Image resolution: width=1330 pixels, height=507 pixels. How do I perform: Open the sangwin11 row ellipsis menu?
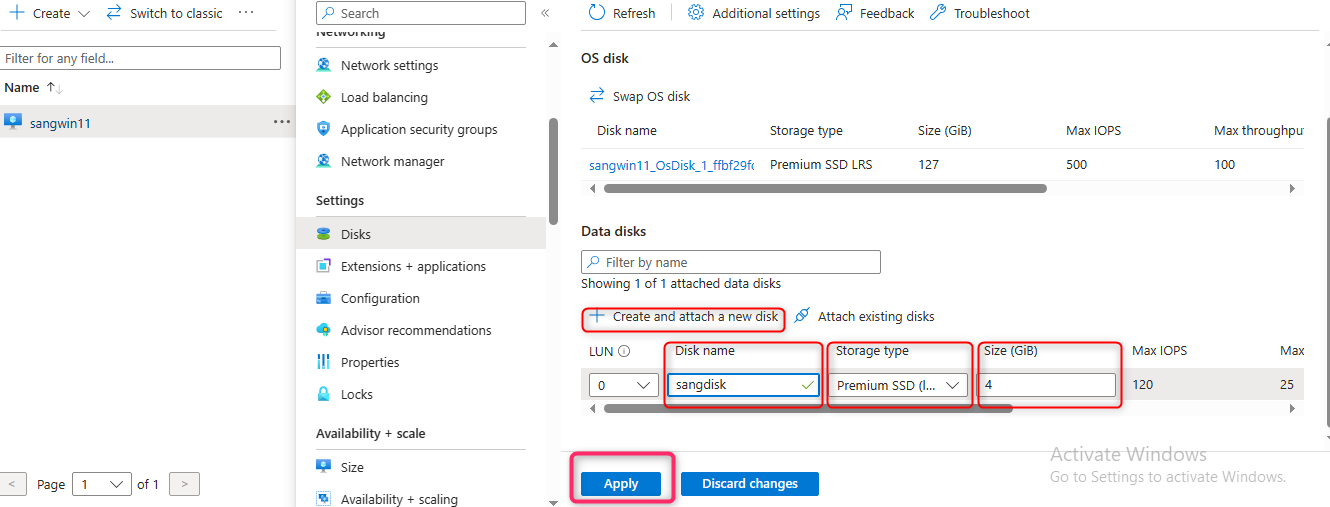click(x=282, y=122)
